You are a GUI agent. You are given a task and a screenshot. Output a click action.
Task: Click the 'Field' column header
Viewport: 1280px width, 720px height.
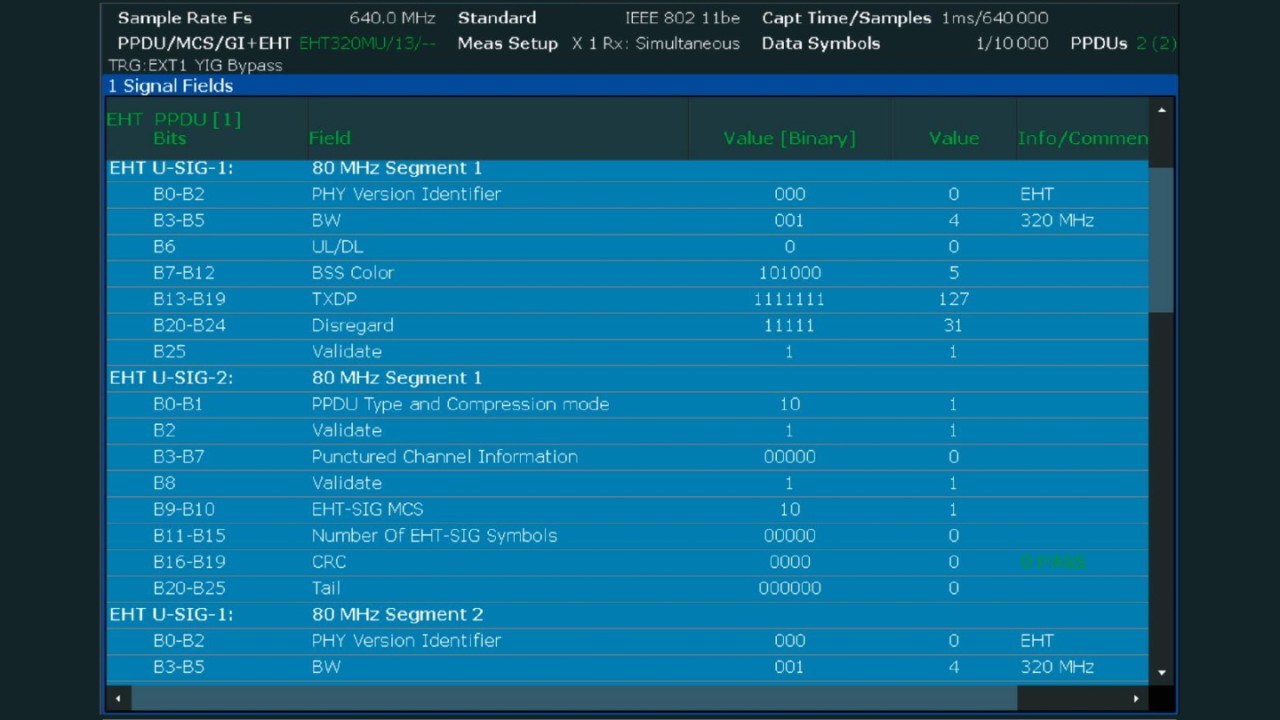tap(329, 138)
